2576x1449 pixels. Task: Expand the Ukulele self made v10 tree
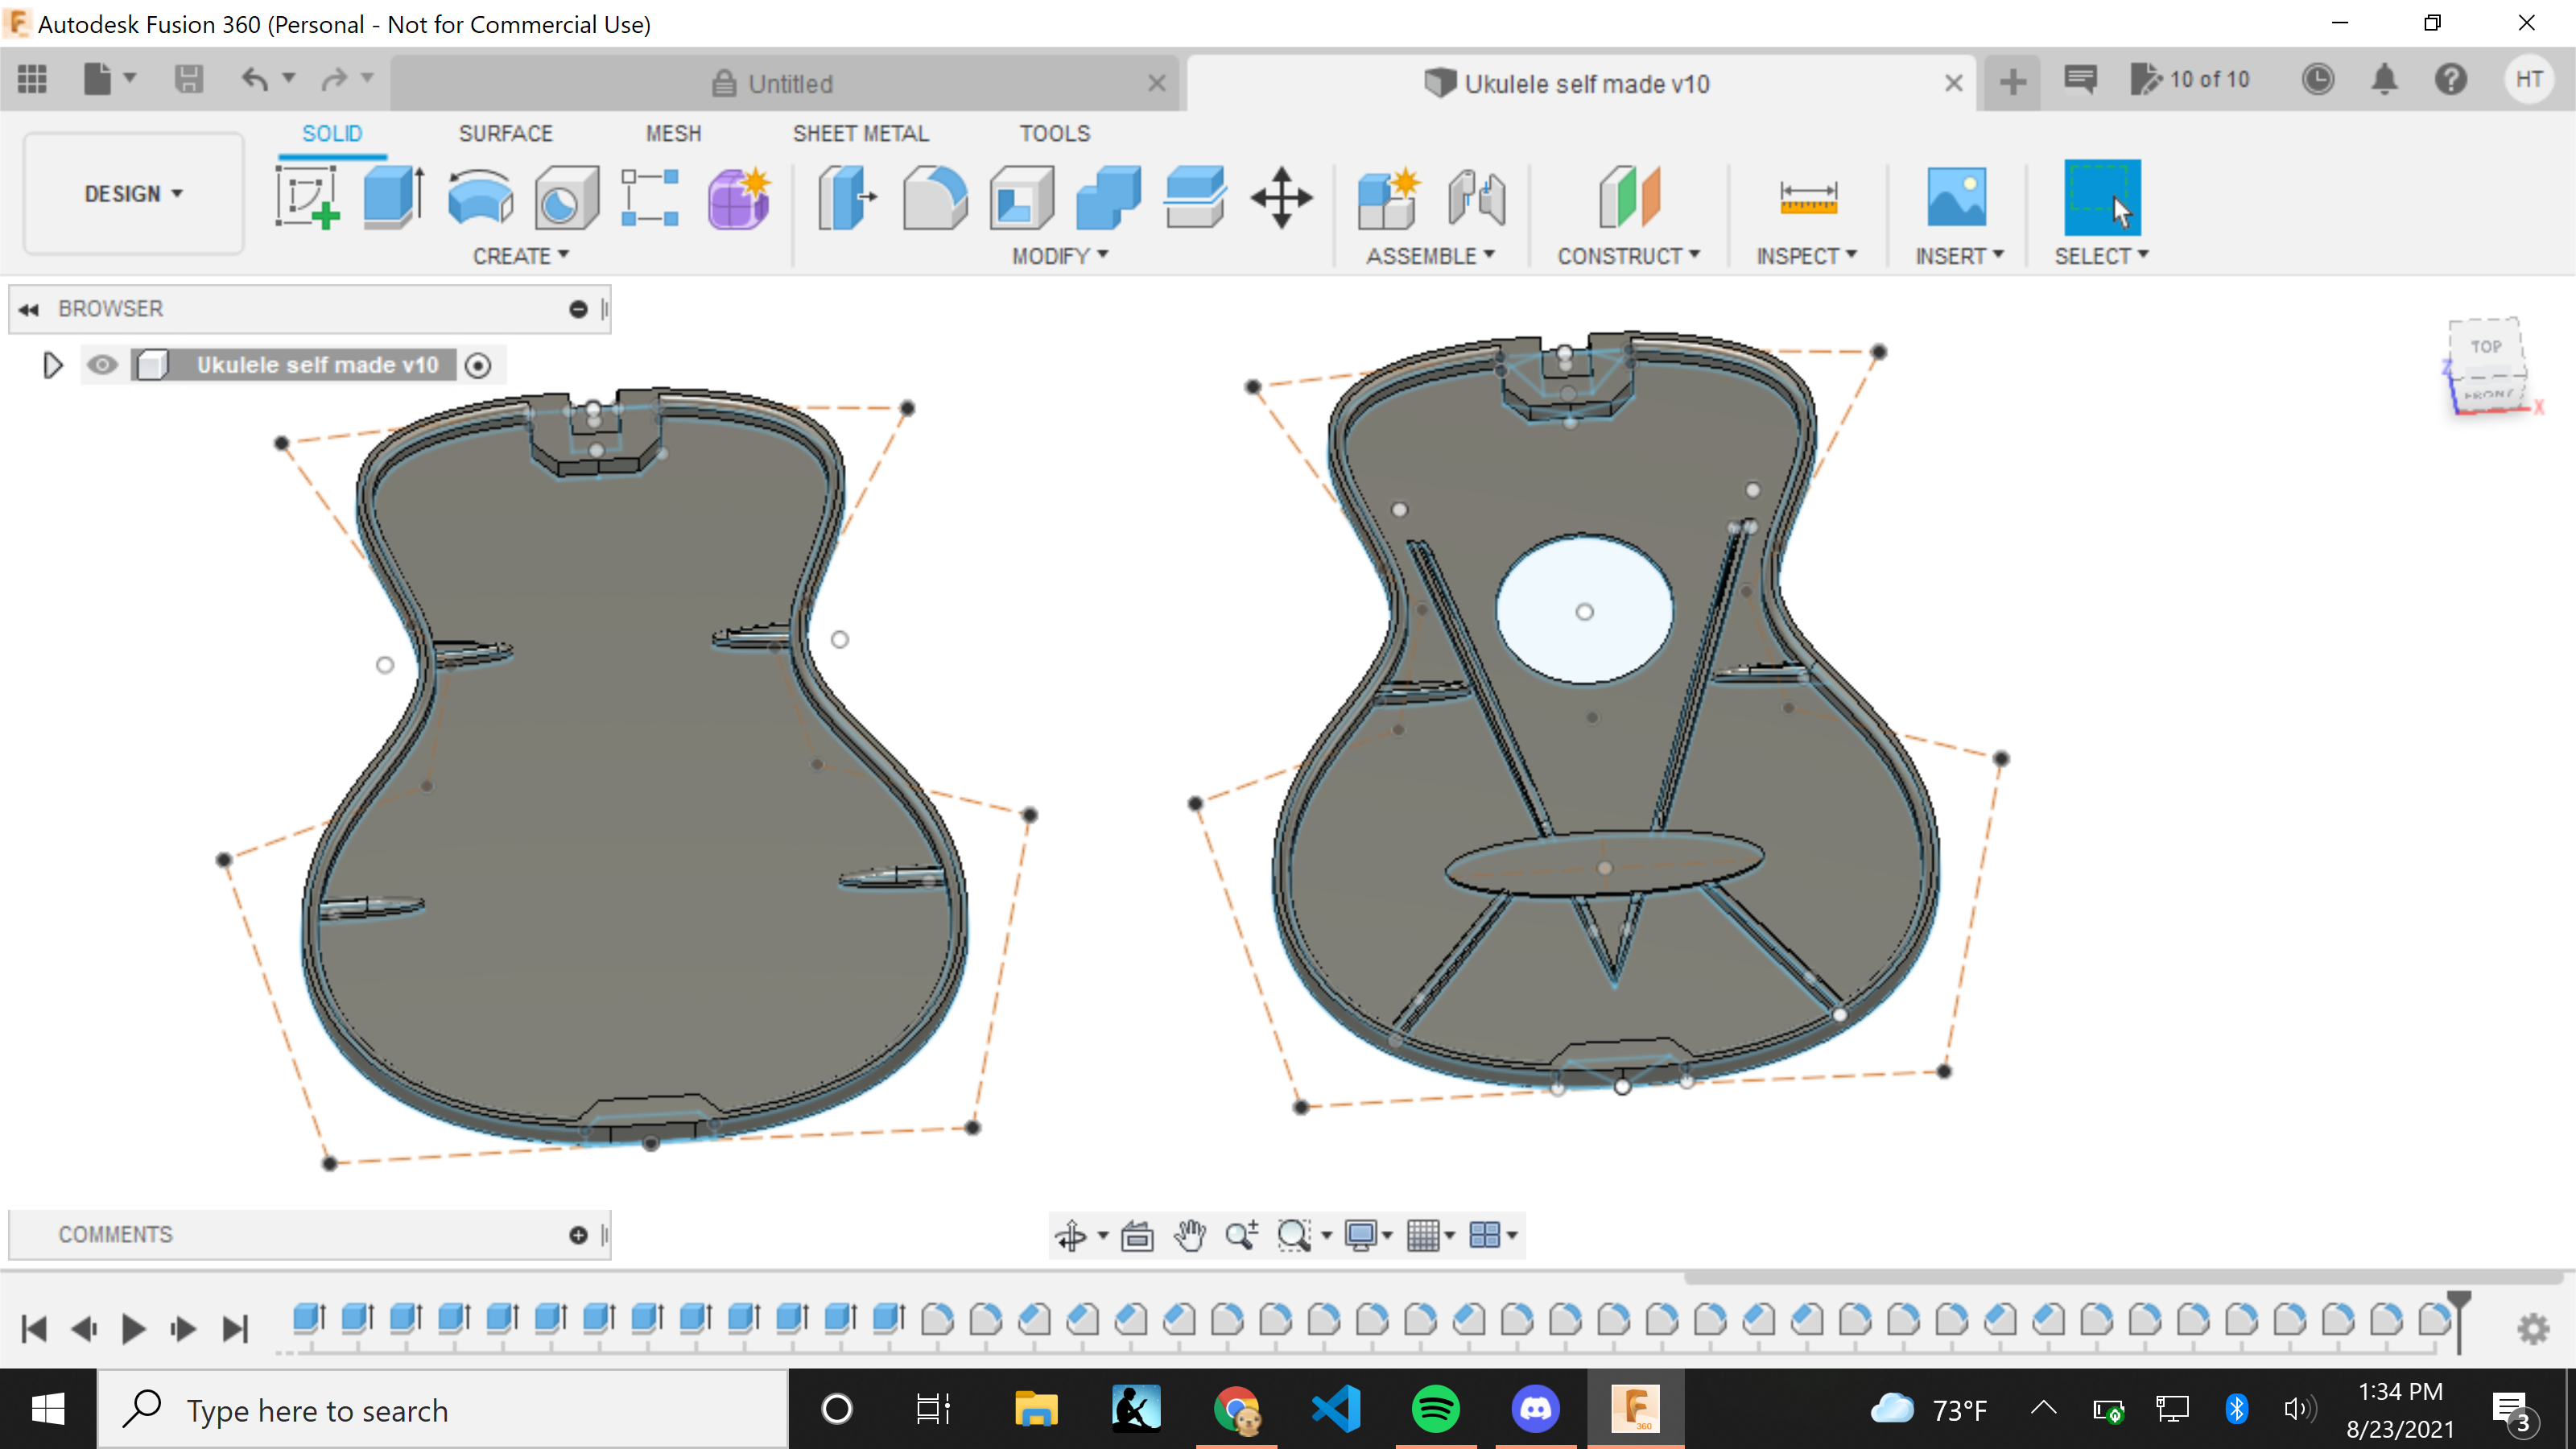tap(52, 365)
